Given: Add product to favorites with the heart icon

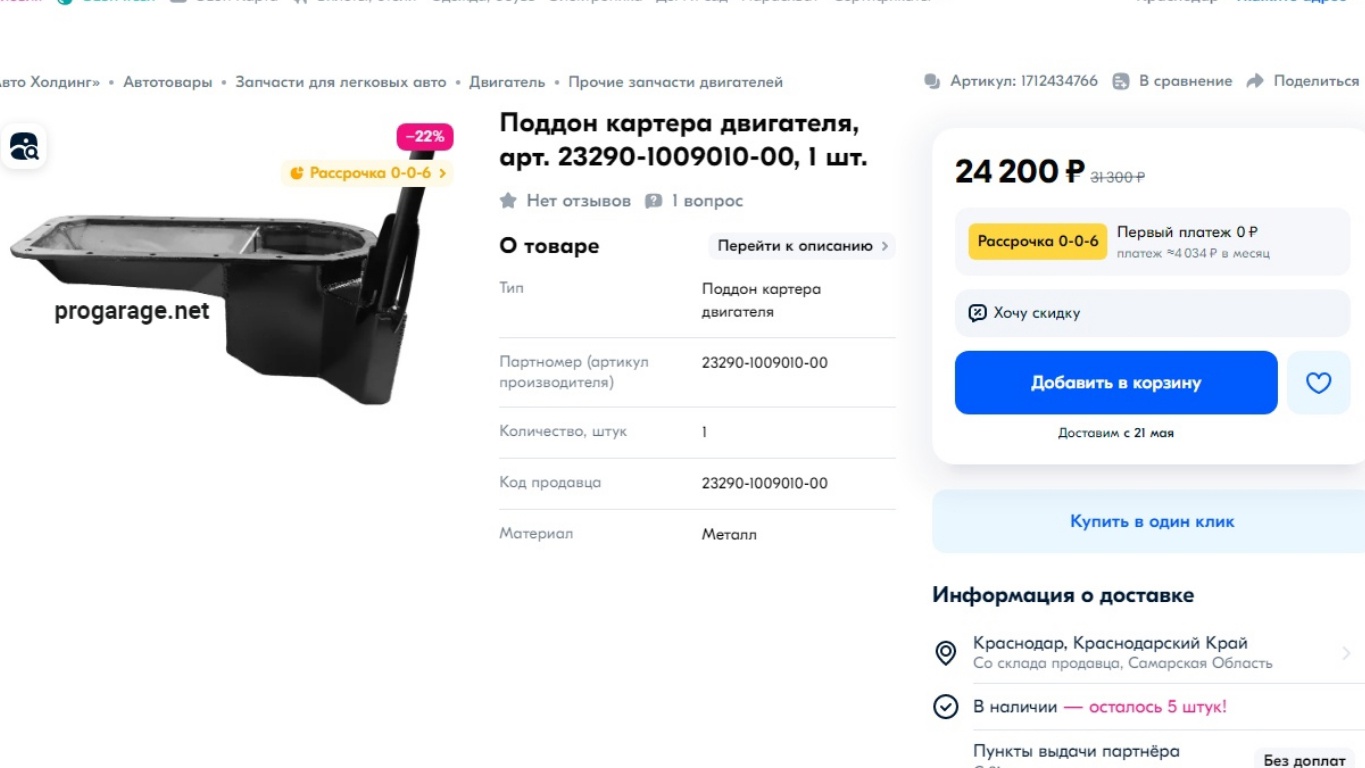Looking at the screenshot, I should pyautogui.click(x=1318, y=382).
